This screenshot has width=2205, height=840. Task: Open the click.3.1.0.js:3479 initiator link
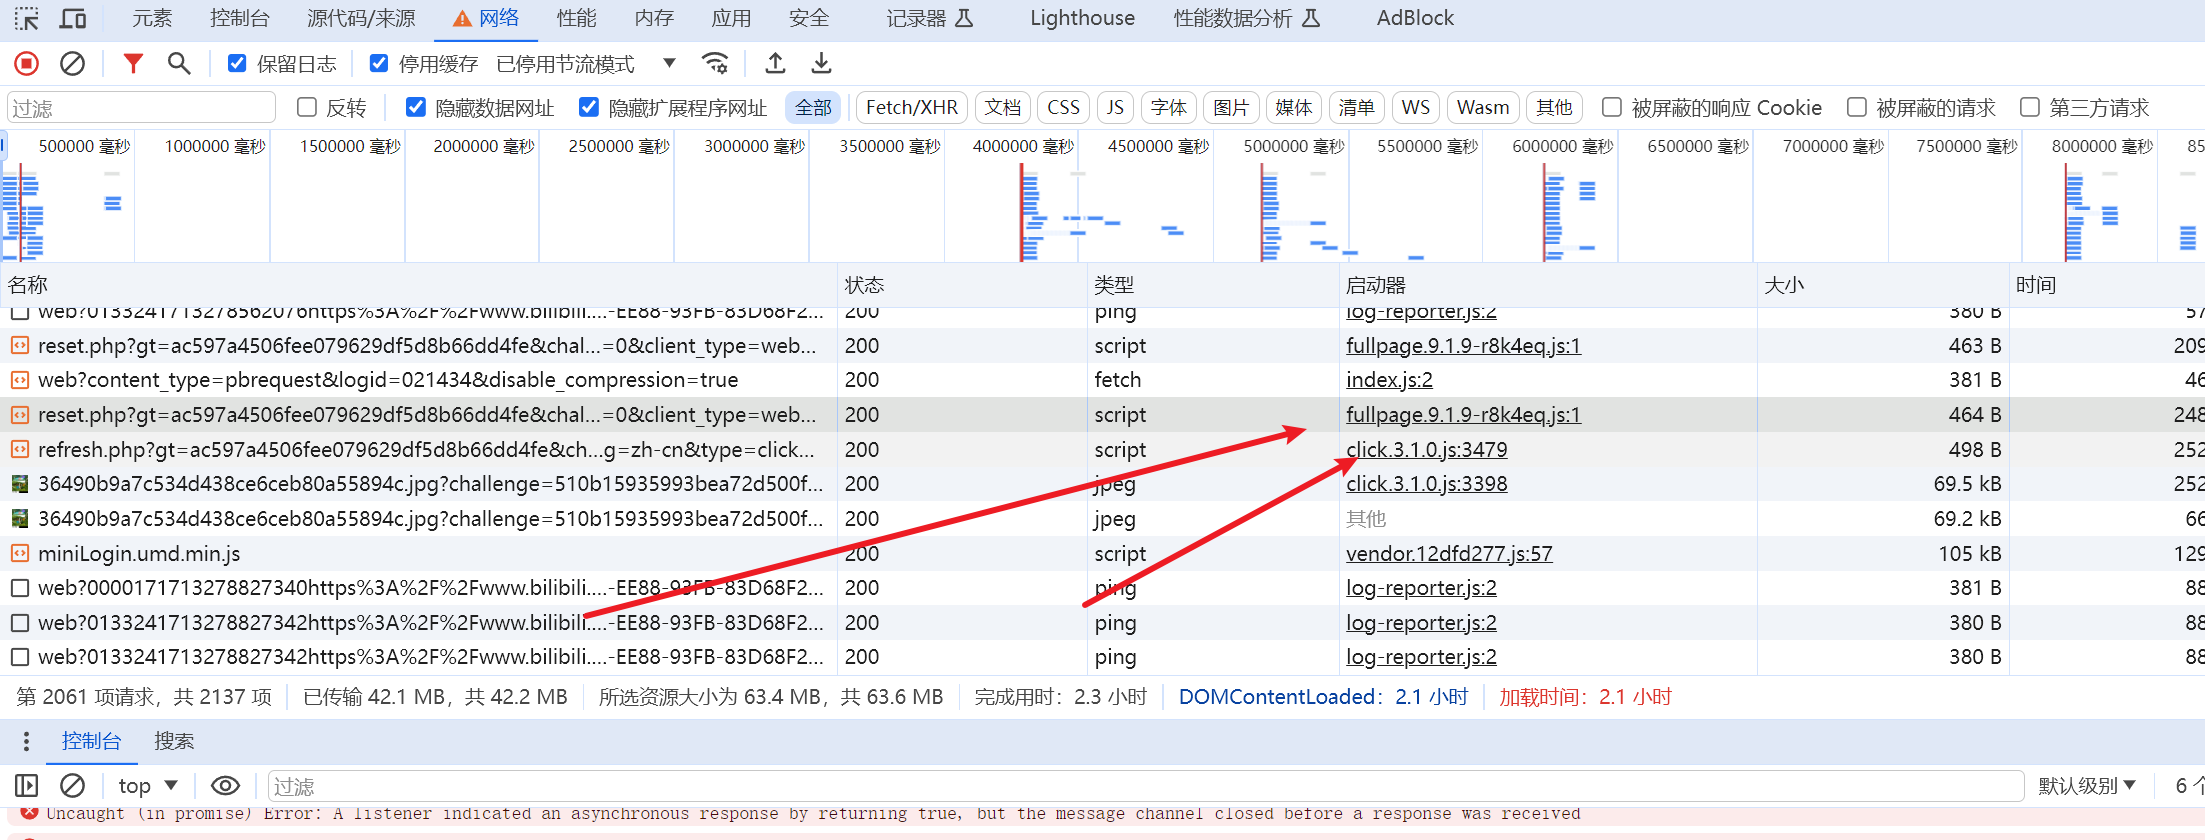click(1426, 450)
